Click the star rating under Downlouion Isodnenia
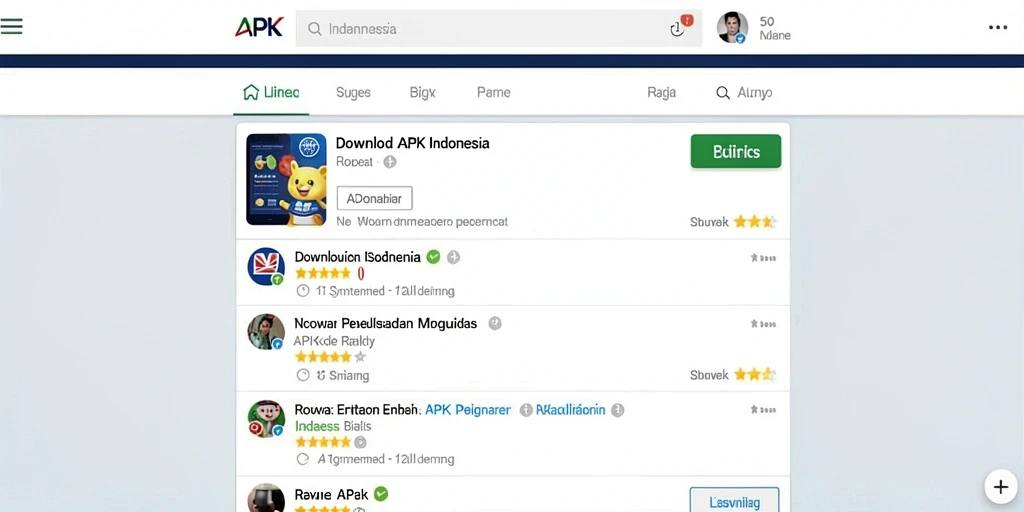This screenshot has height=512, width=1024. [x=323, y=274]
